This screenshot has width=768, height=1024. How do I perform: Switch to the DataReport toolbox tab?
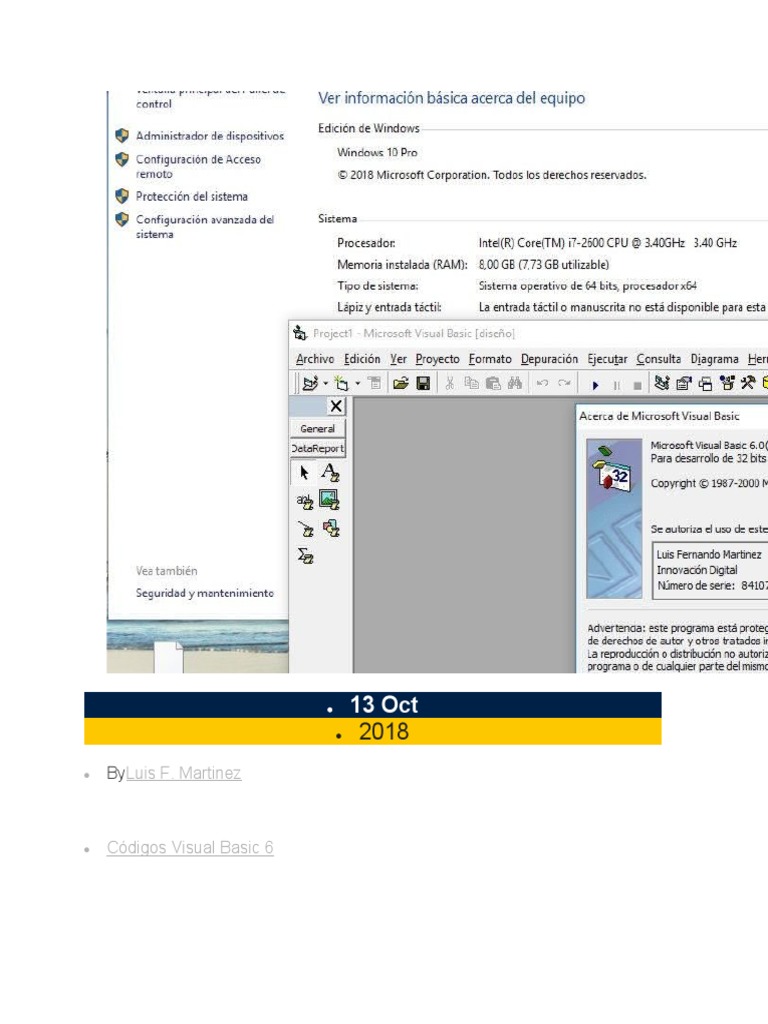point(317,448)
